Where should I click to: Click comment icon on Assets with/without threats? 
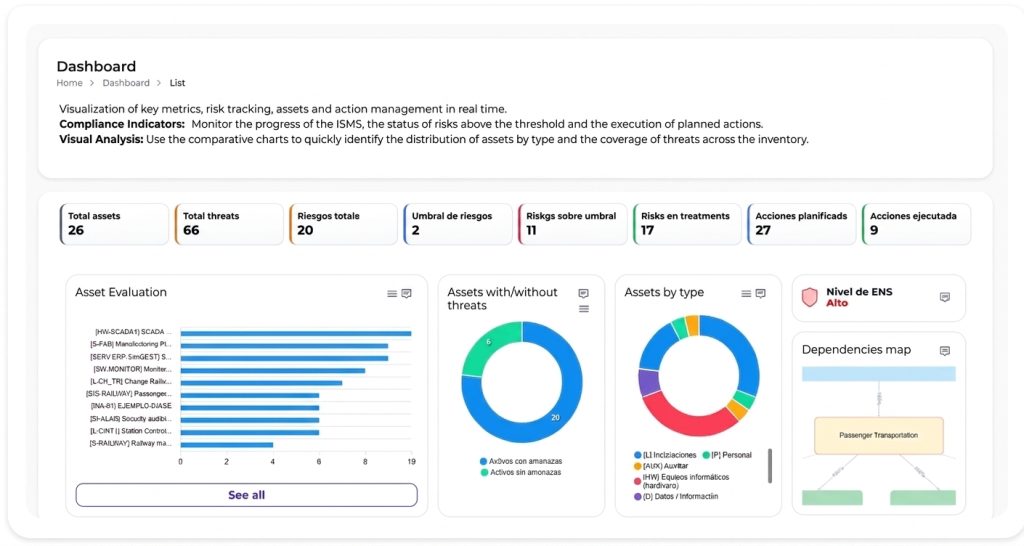pyautogui.click(x=583, y=294)
